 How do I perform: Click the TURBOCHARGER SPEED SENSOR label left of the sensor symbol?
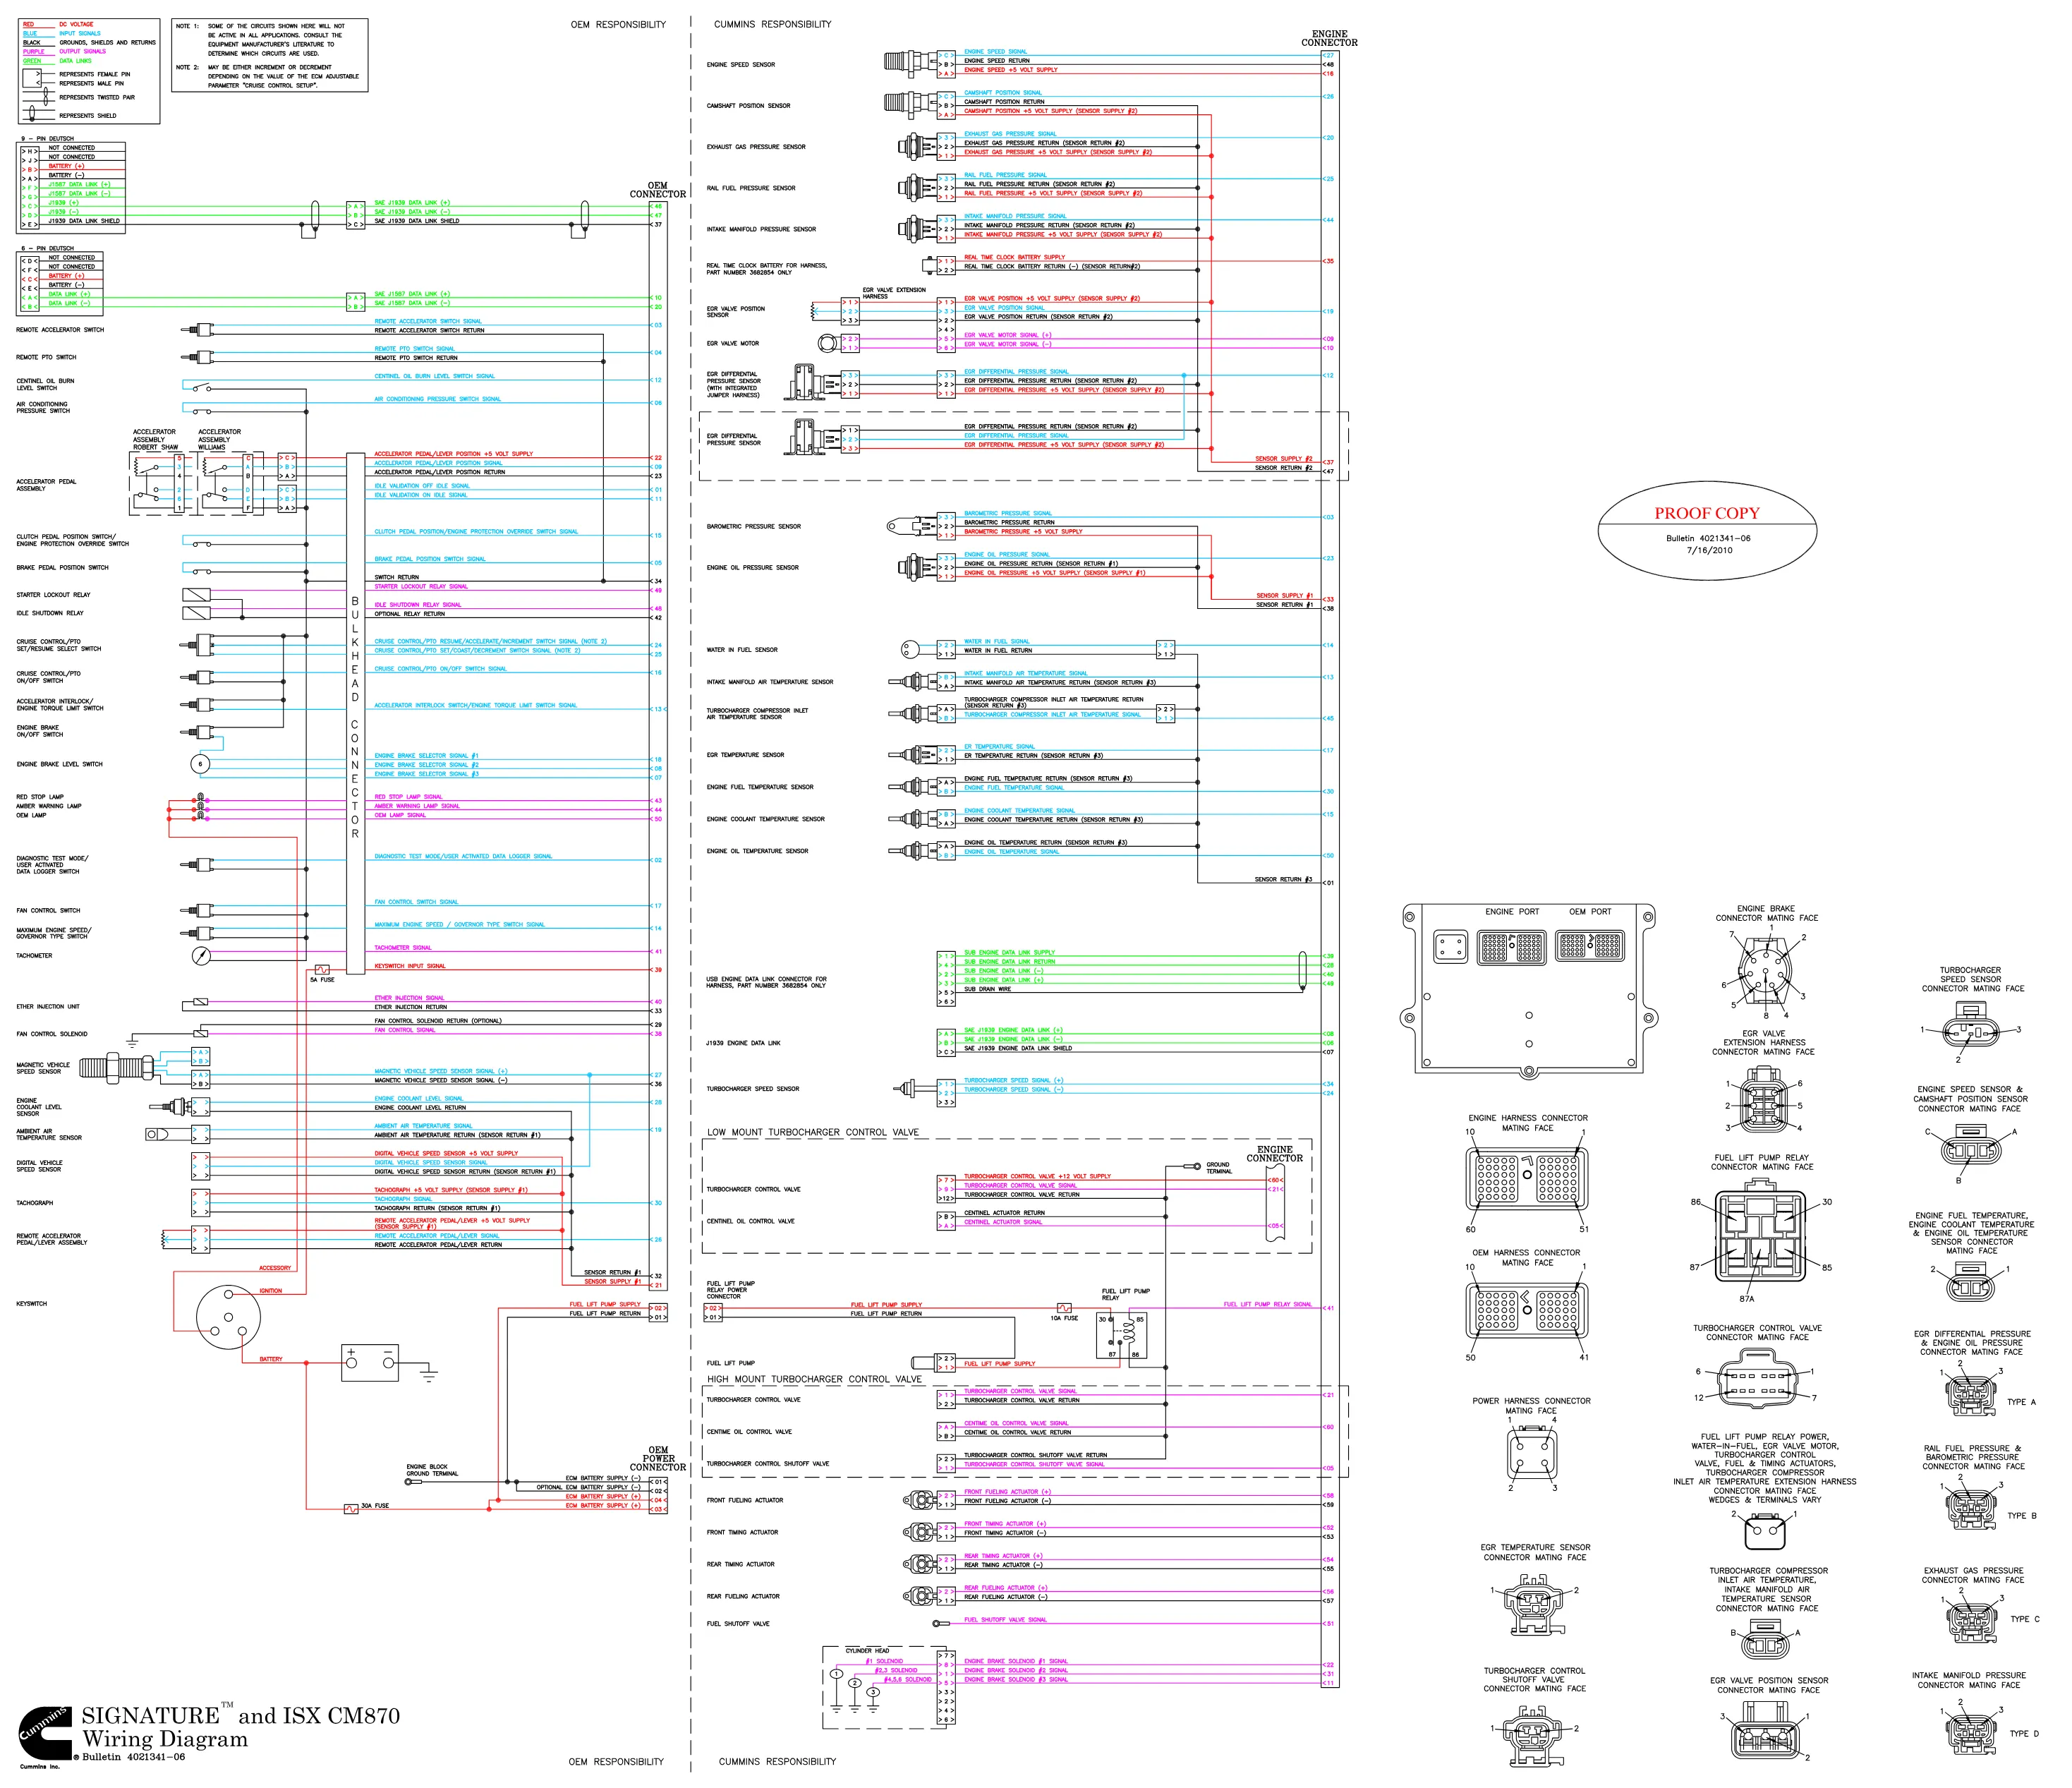(753, 1089)
